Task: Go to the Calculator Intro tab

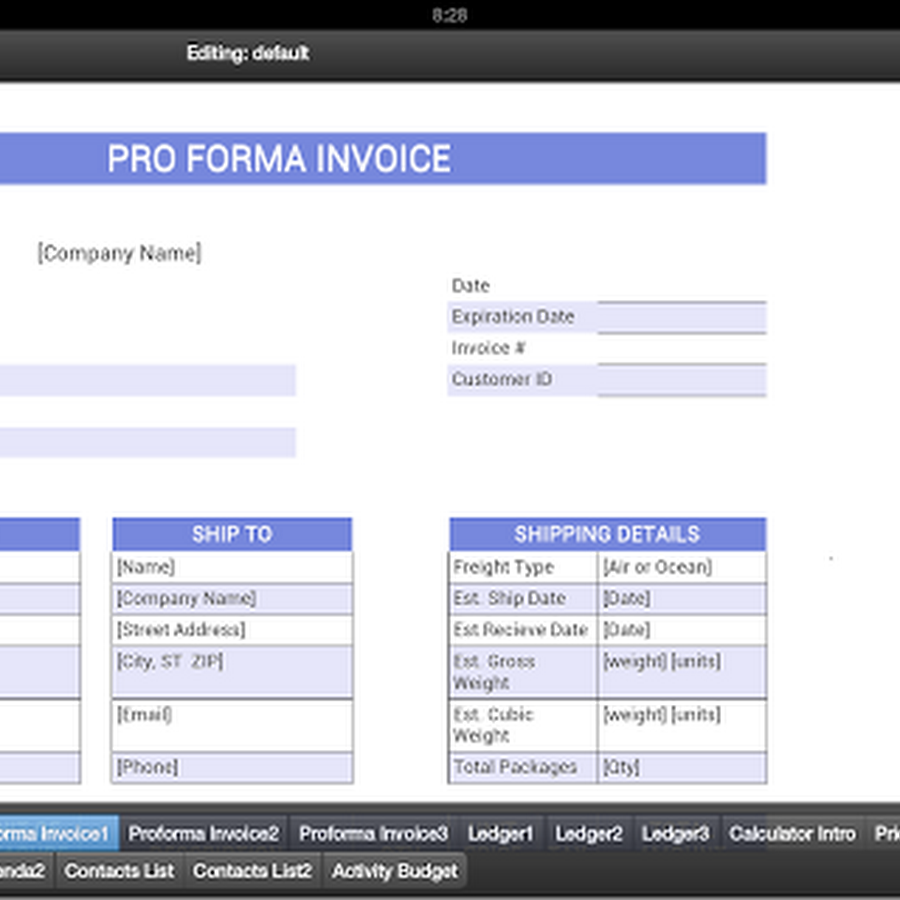Action: point(792,833)
